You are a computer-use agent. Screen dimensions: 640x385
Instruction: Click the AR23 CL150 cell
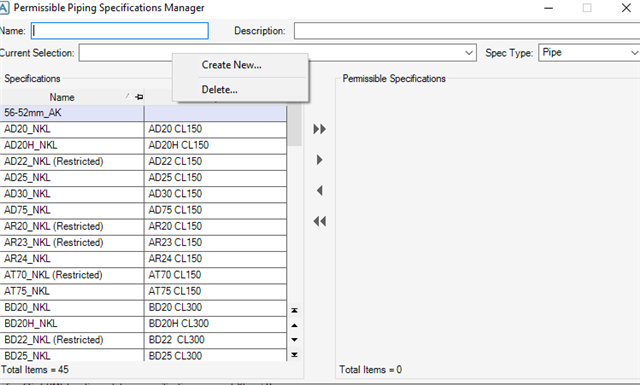pyautogui.click(x=216, y=243)
